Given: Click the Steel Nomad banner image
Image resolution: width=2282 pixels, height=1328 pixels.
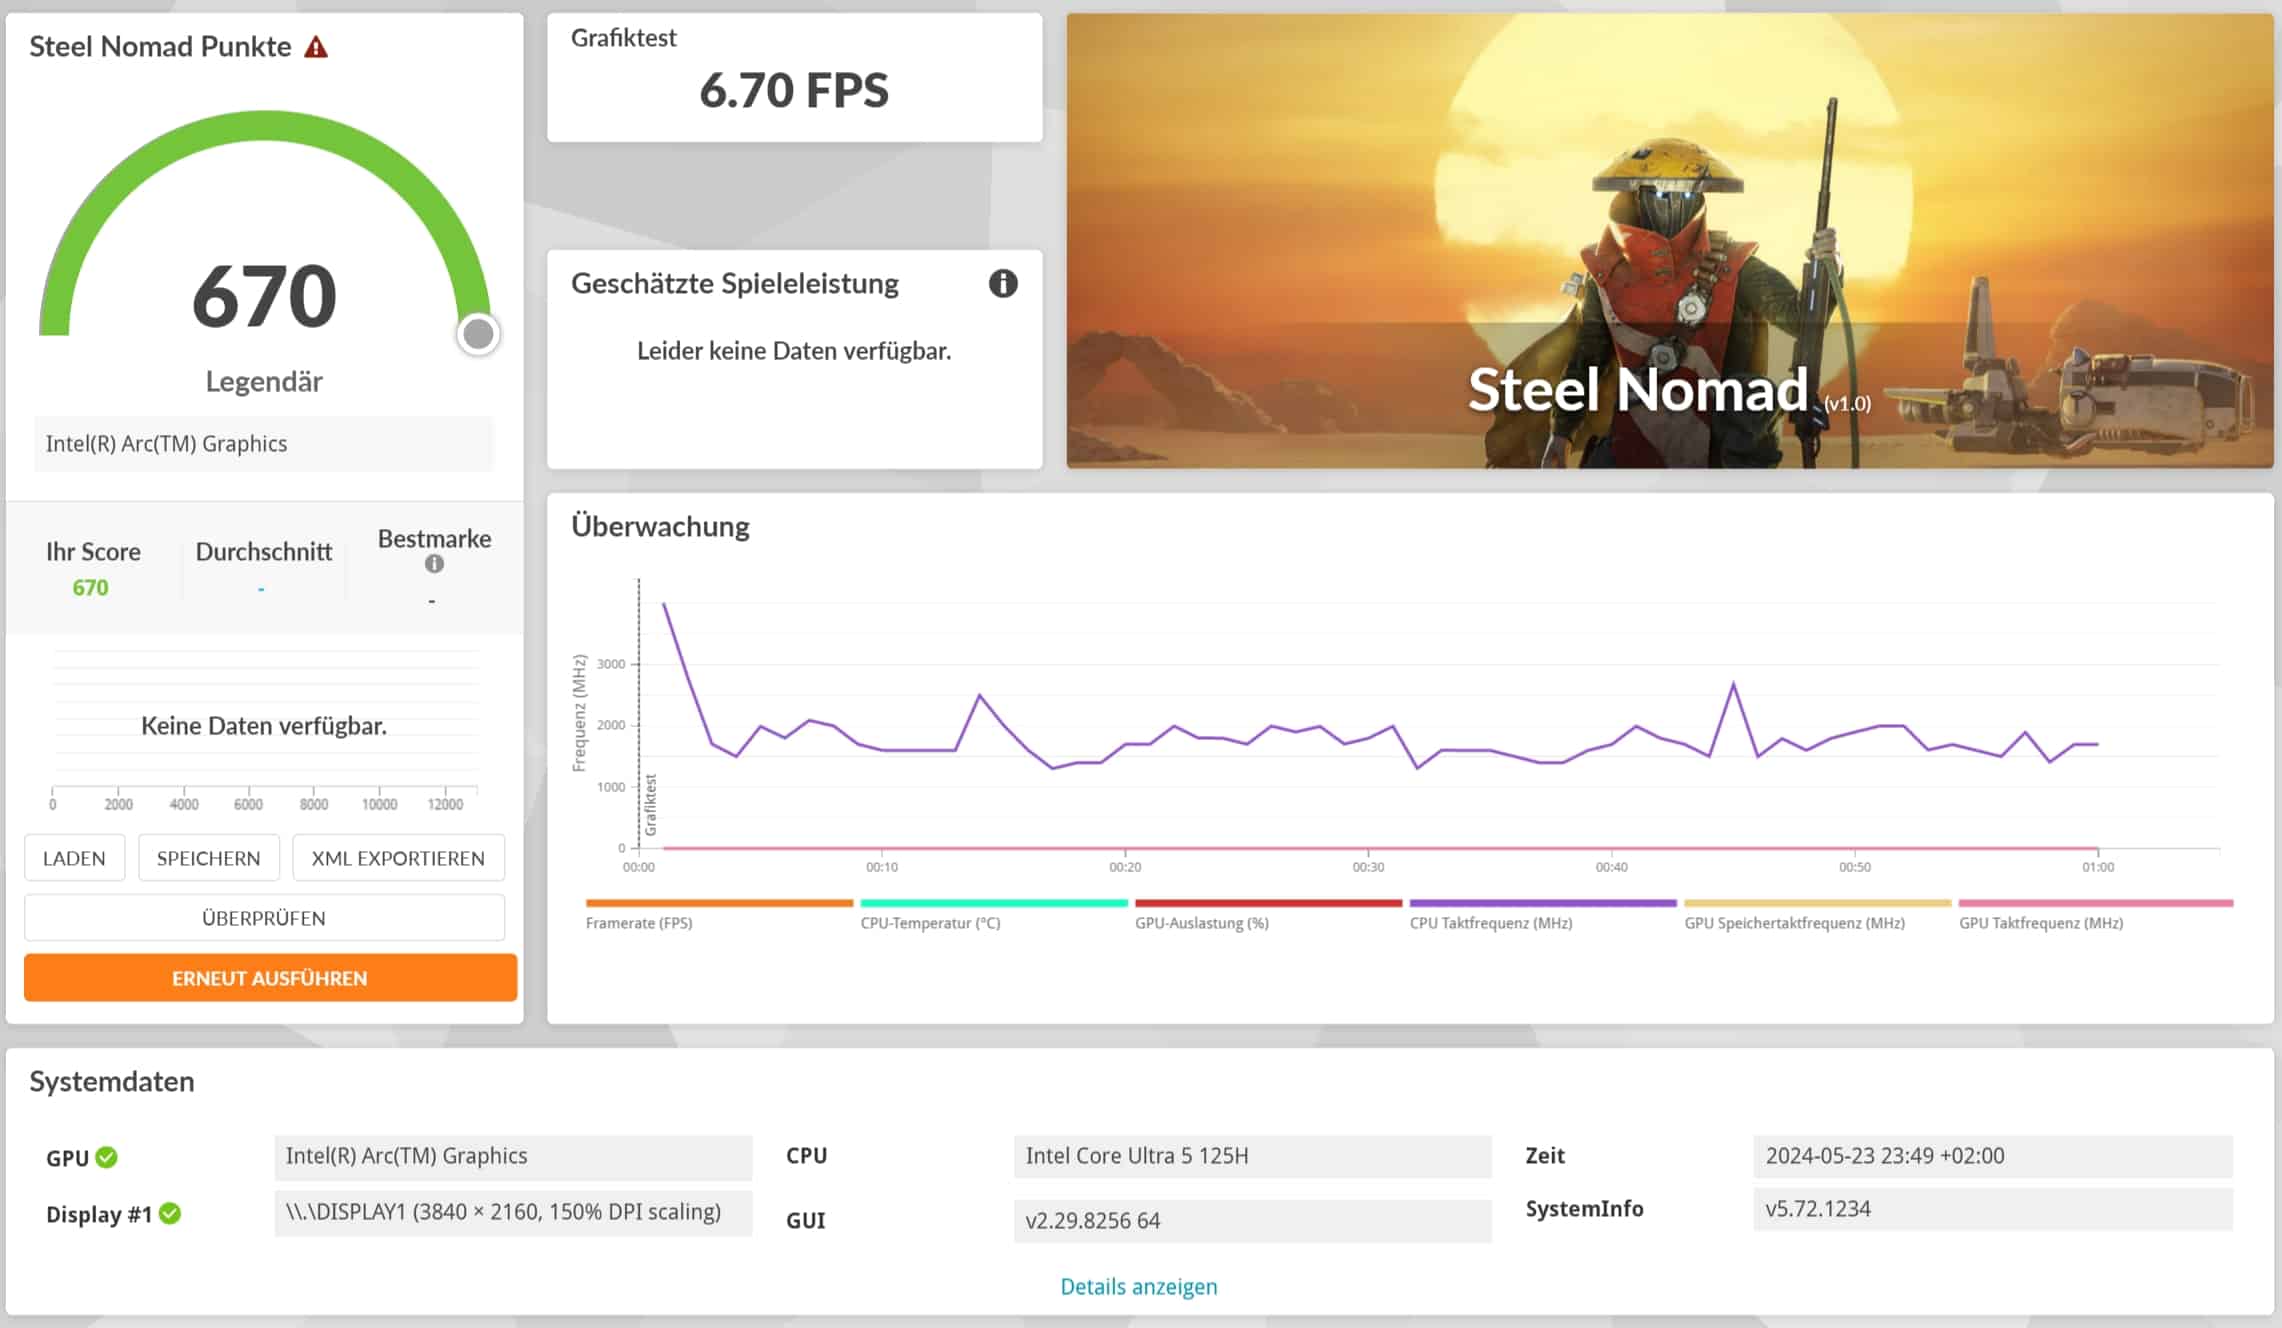Looking at the screenshot, I should coord(1668,240).
